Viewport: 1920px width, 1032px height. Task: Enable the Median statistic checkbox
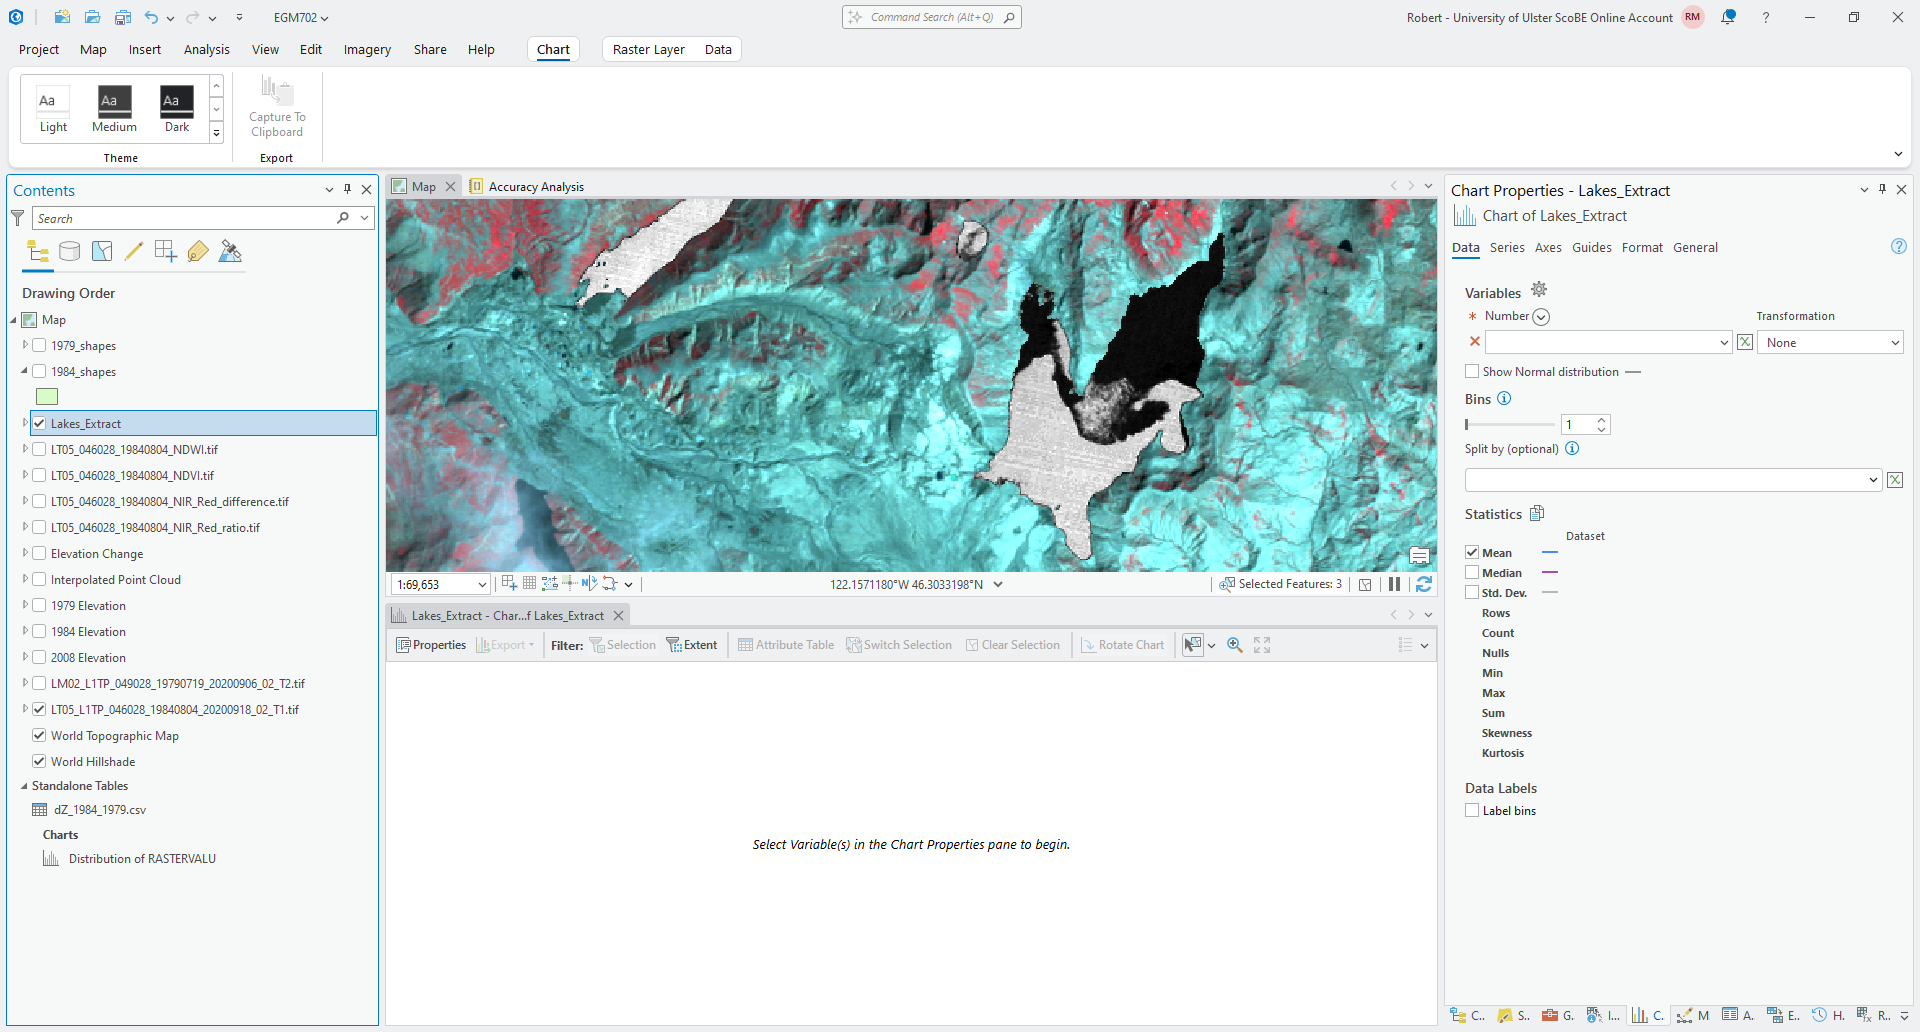1472,573
